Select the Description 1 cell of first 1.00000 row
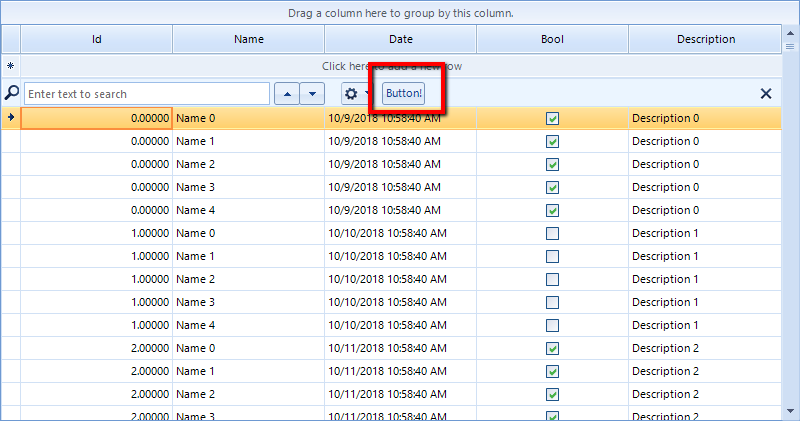Image resolution: width=800 pixels, height=421 pixels. click(705, 233)
